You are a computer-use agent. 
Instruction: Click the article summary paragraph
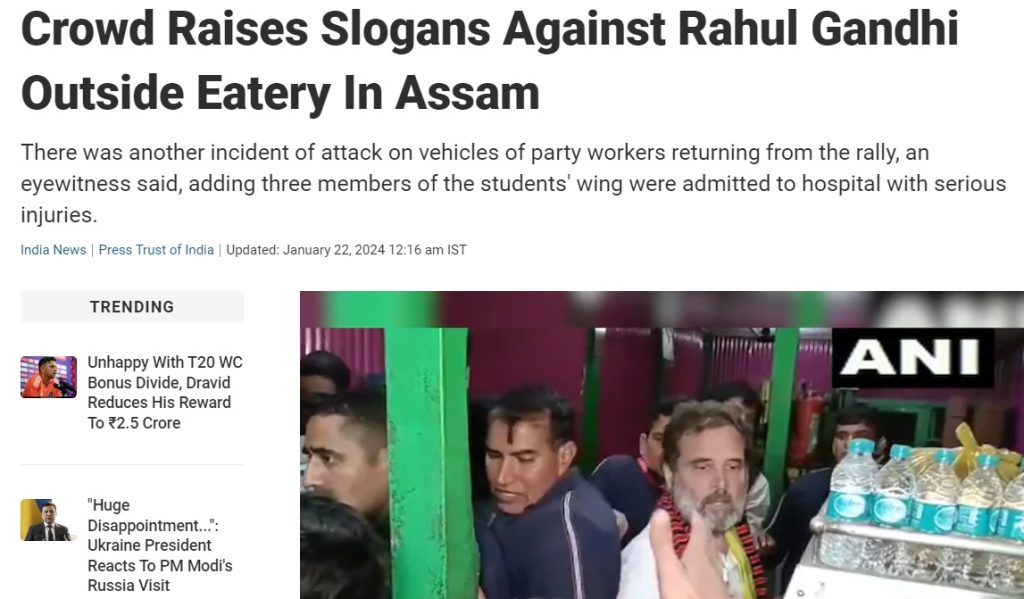[513, 184]
